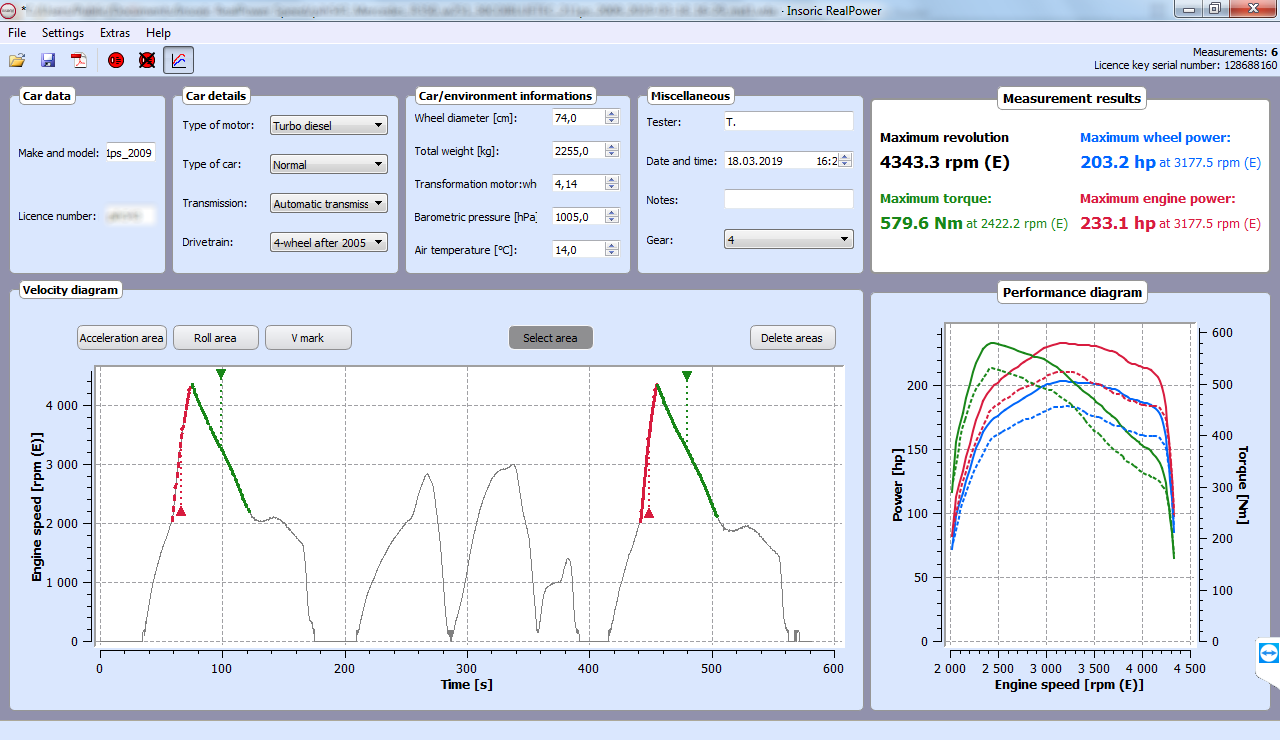Export report with the PDF icon
1280x740 pixels.
coord(79,60)
